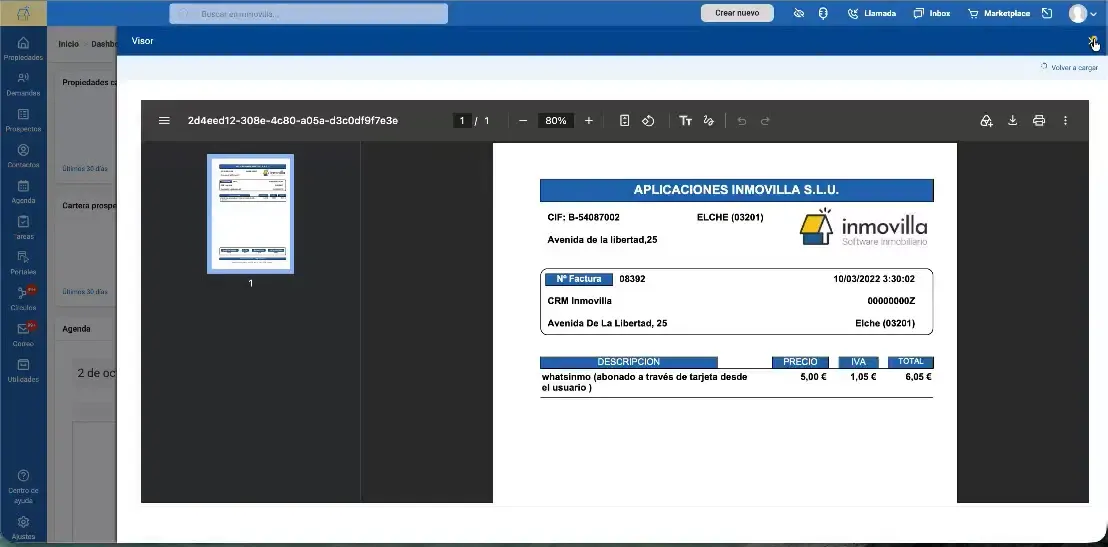This screenshot has width=1108, height=547.
Task: Open Utilidades in the sidebar
Action: [x=23, y=370]
